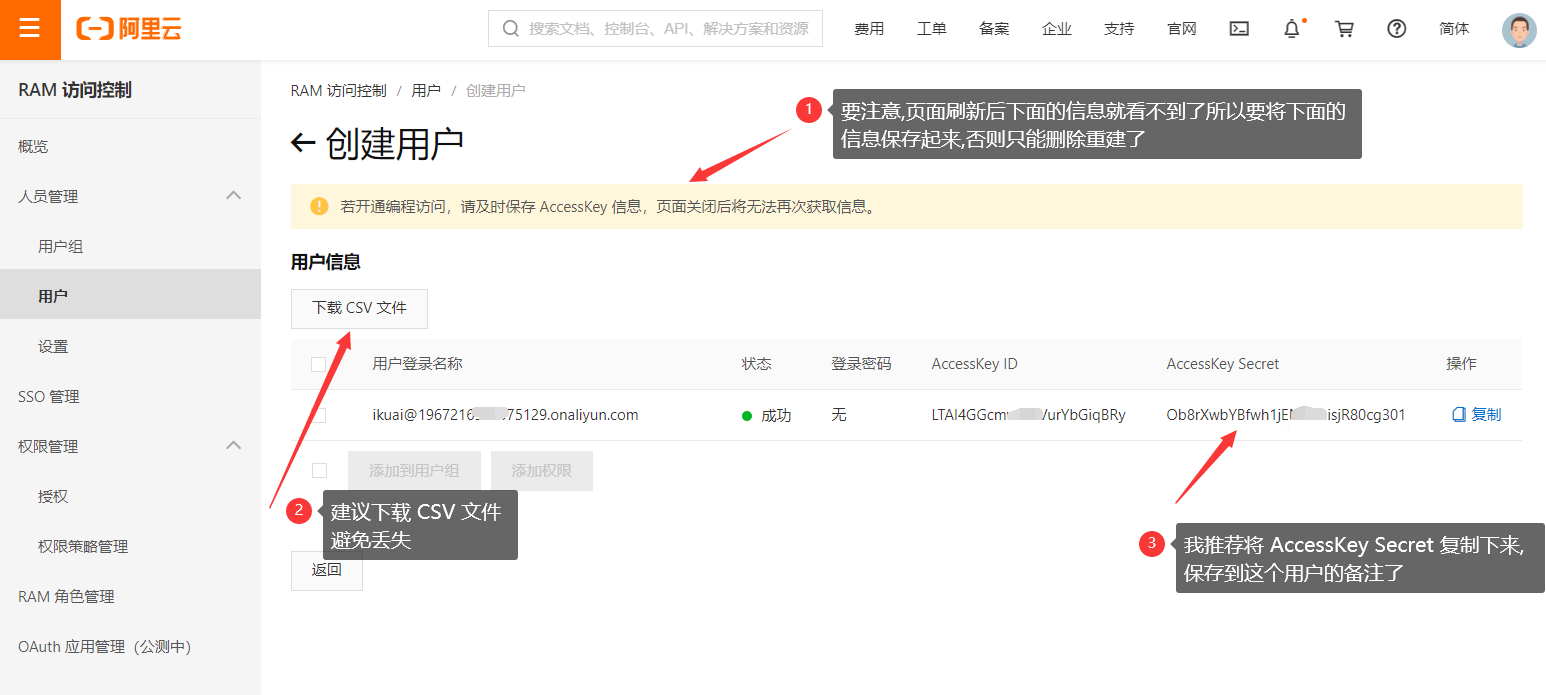Collapse the 权限管理 section chevron
This screenshot has width=1546, height=695.
click(x=234, y=446)
